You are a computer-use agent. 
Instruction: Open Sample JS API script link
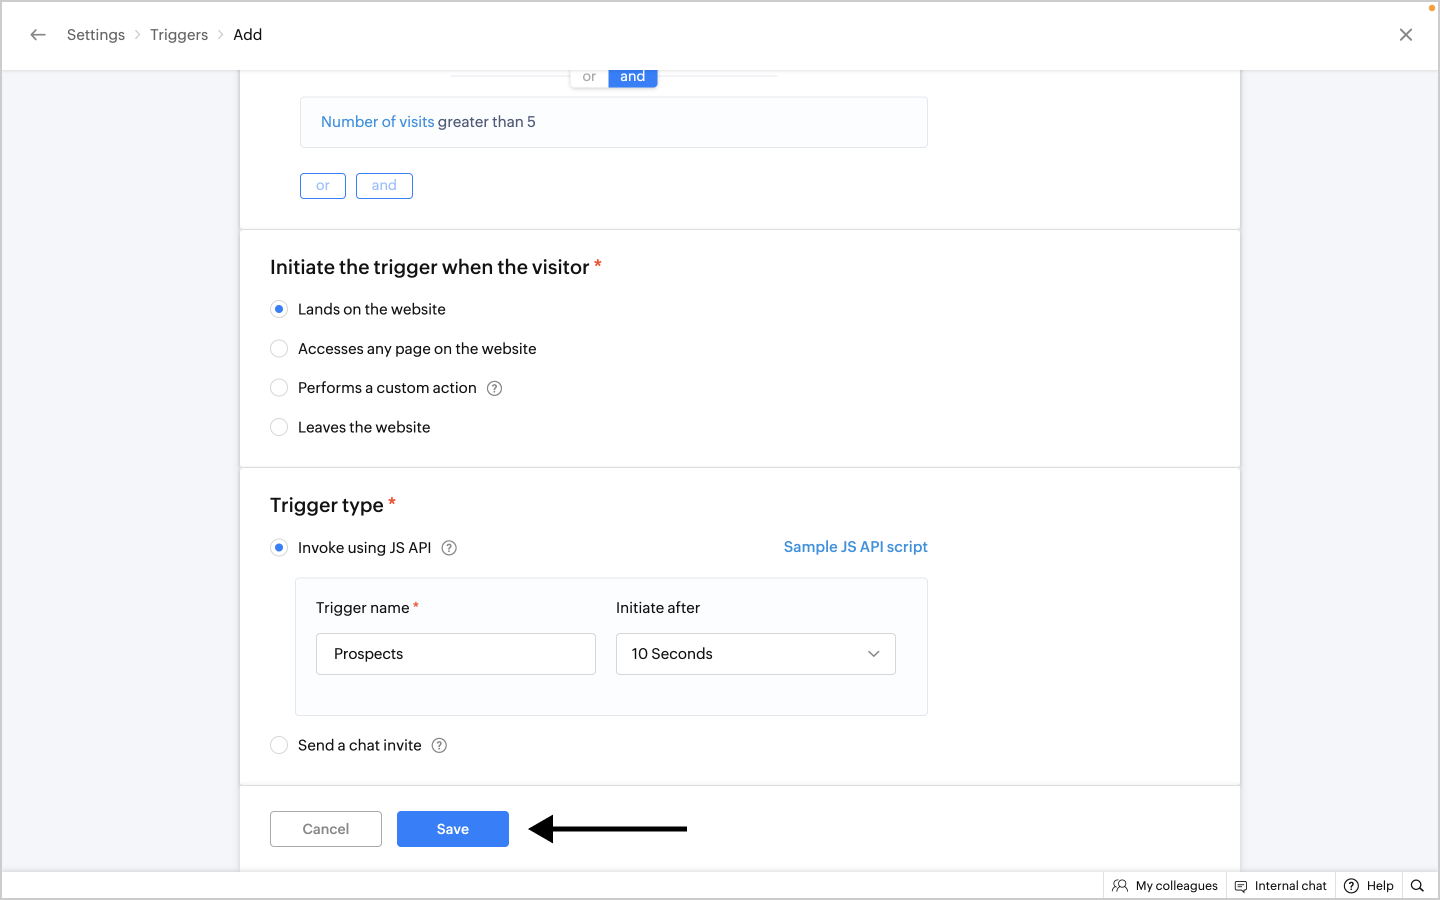(x=855, y=547)
